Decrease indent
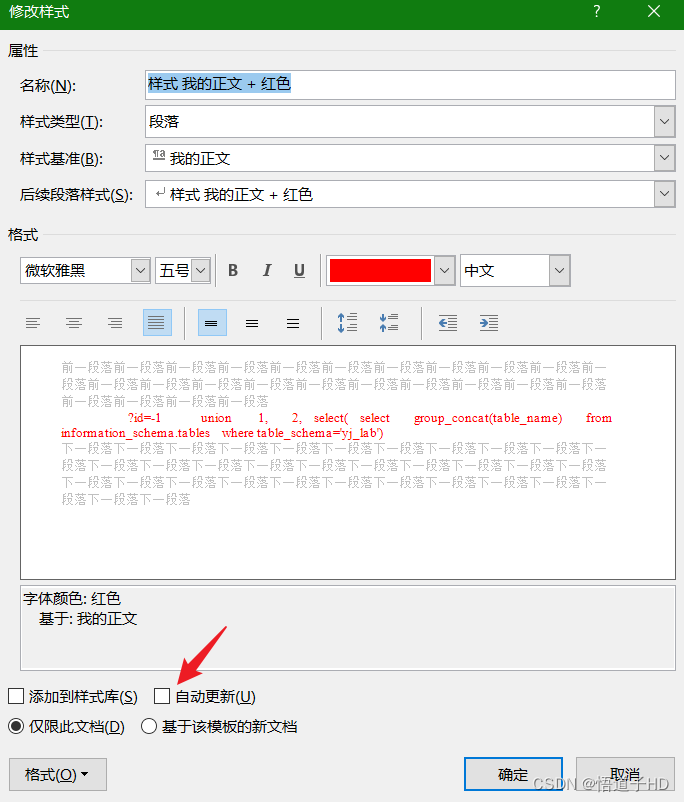 (x=448, y=323)
